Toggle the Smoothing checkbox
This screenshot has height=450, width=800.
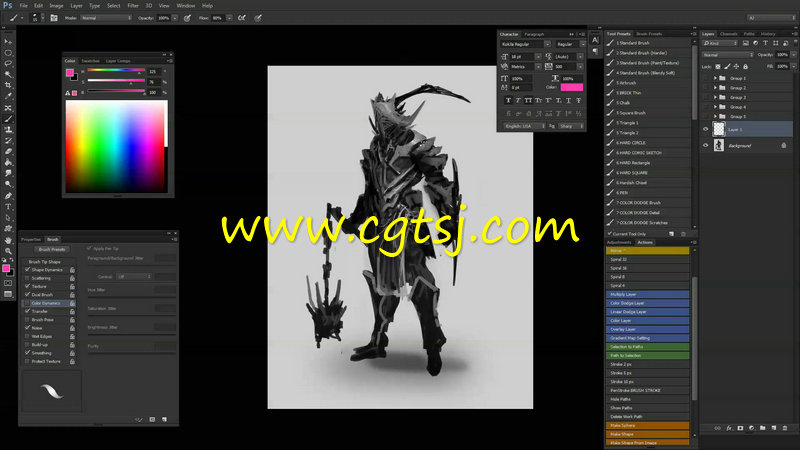click(28, 353)
